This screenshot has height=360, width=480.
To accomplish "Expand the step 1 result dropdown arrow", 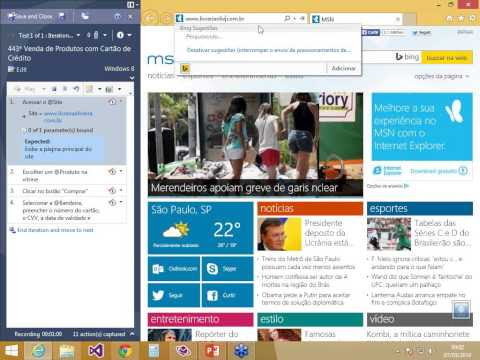I will [121, 101].
